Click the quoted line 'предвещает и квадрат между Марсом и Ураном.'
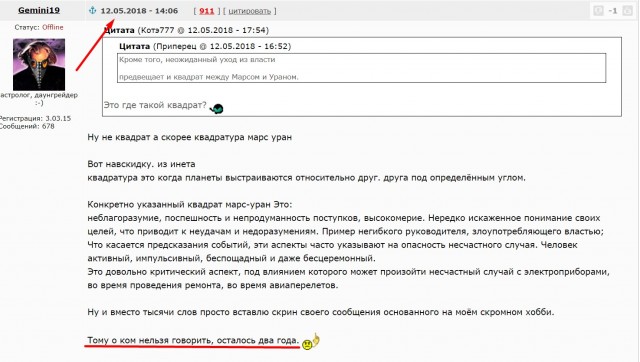The height and width of the screenshot is (362, 640). 209,77
